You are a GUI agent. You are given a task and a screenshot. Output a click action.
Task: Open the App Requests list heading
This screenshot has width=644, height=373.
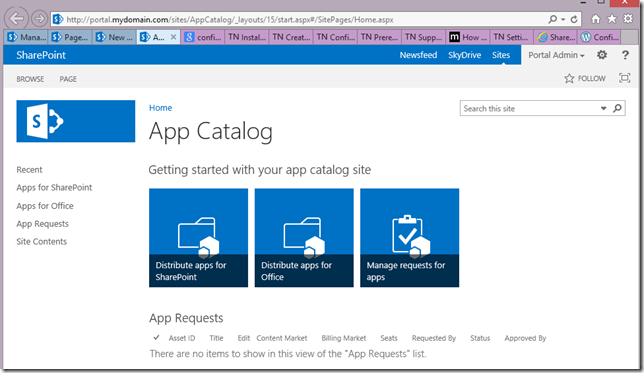186,318
